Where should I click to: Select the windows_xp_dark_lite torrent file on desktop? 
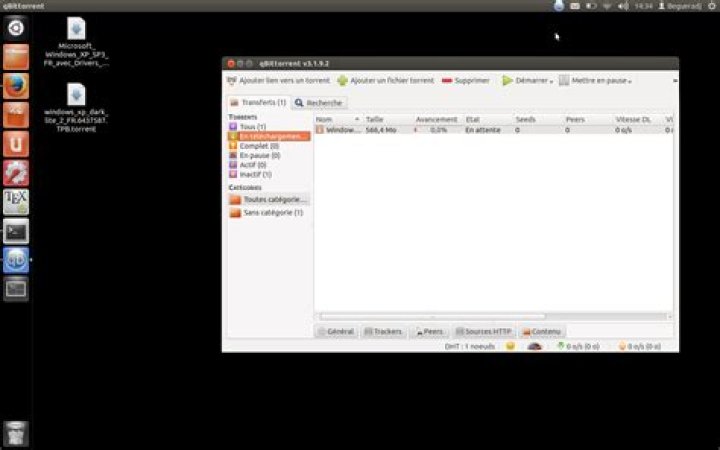coord(76,108)
